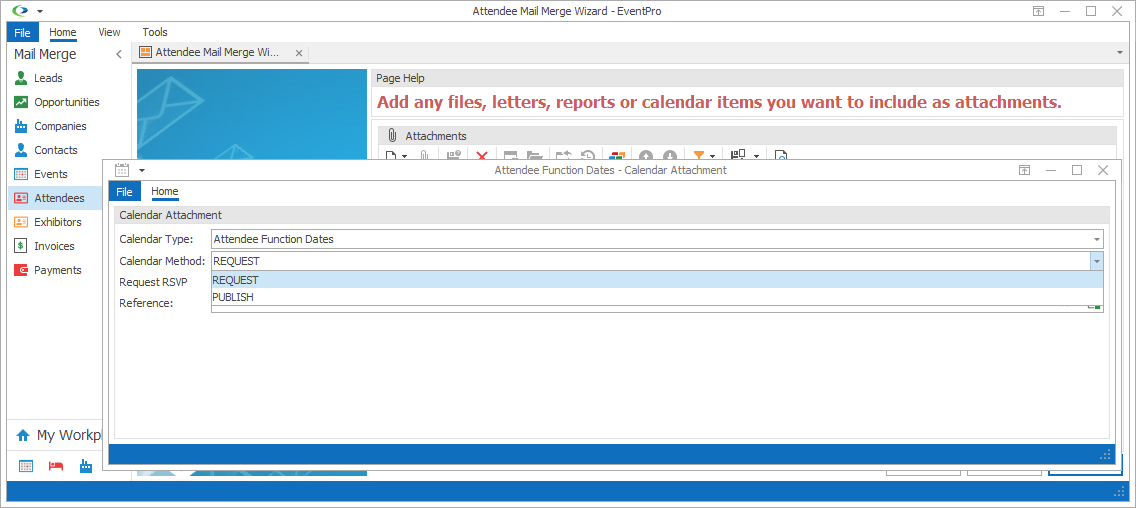1136x508 pixels.
Task: Open the Leads mail merge
Action: pyautogui.click(x=48, y=78)
